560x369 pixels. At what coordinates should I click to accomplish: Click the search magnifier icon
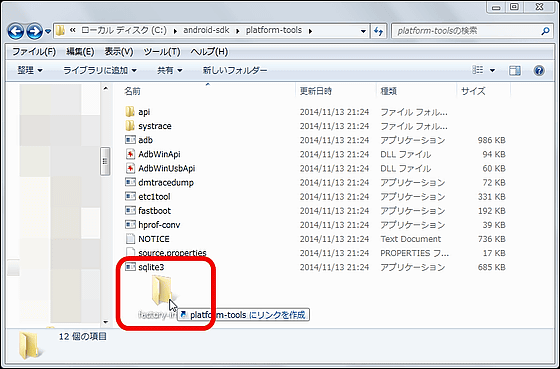point(545,31)
